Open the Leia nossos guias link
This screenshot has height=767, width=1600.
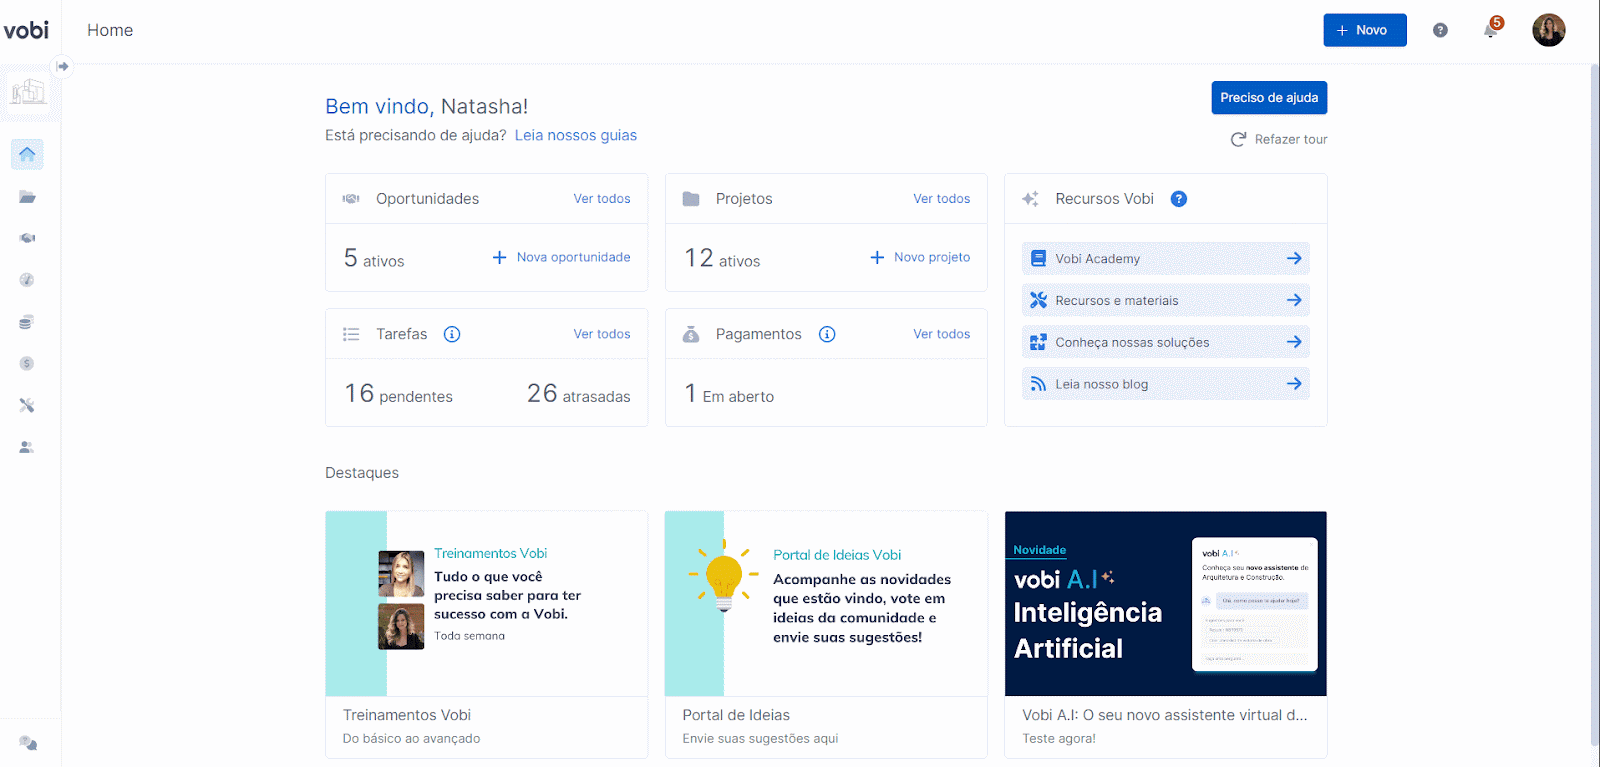click(576, 135)
